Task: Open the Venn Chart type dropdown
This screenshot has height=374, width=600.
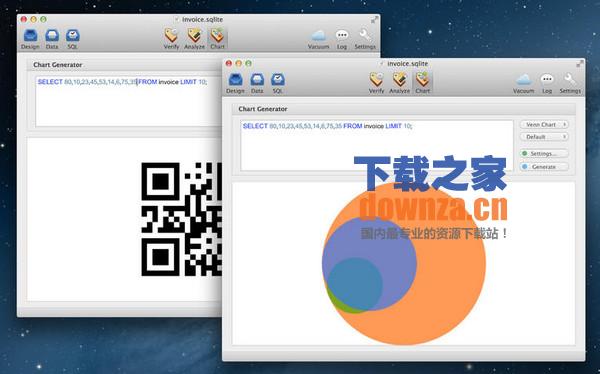Action: (544, 125)
